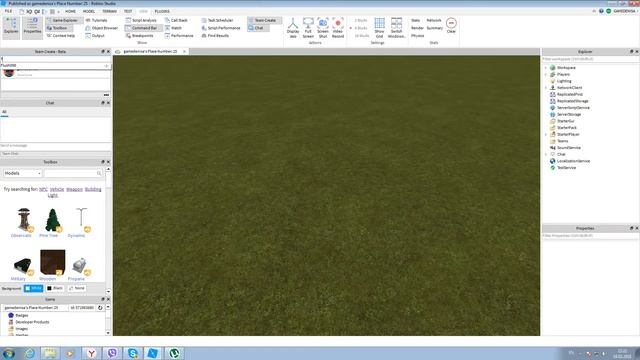
Task: Enter Full Screen mode
Action: point(308,28)
